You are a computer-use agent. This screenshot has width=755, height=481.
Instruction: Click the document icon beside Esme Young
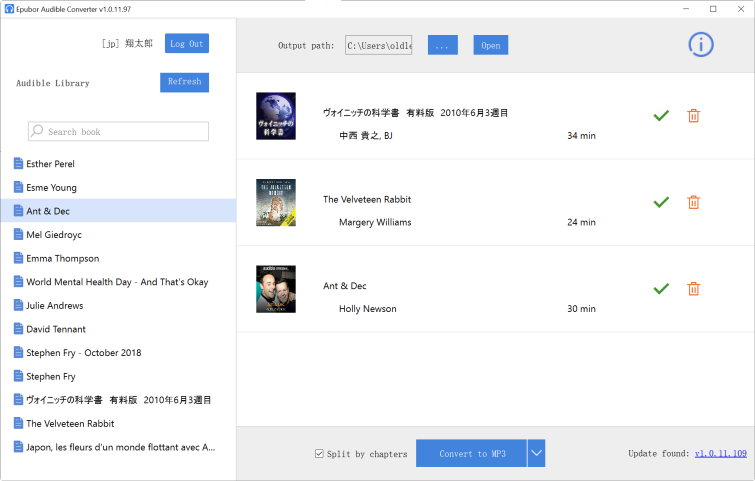pyautogui.click(x=18, y=187)
